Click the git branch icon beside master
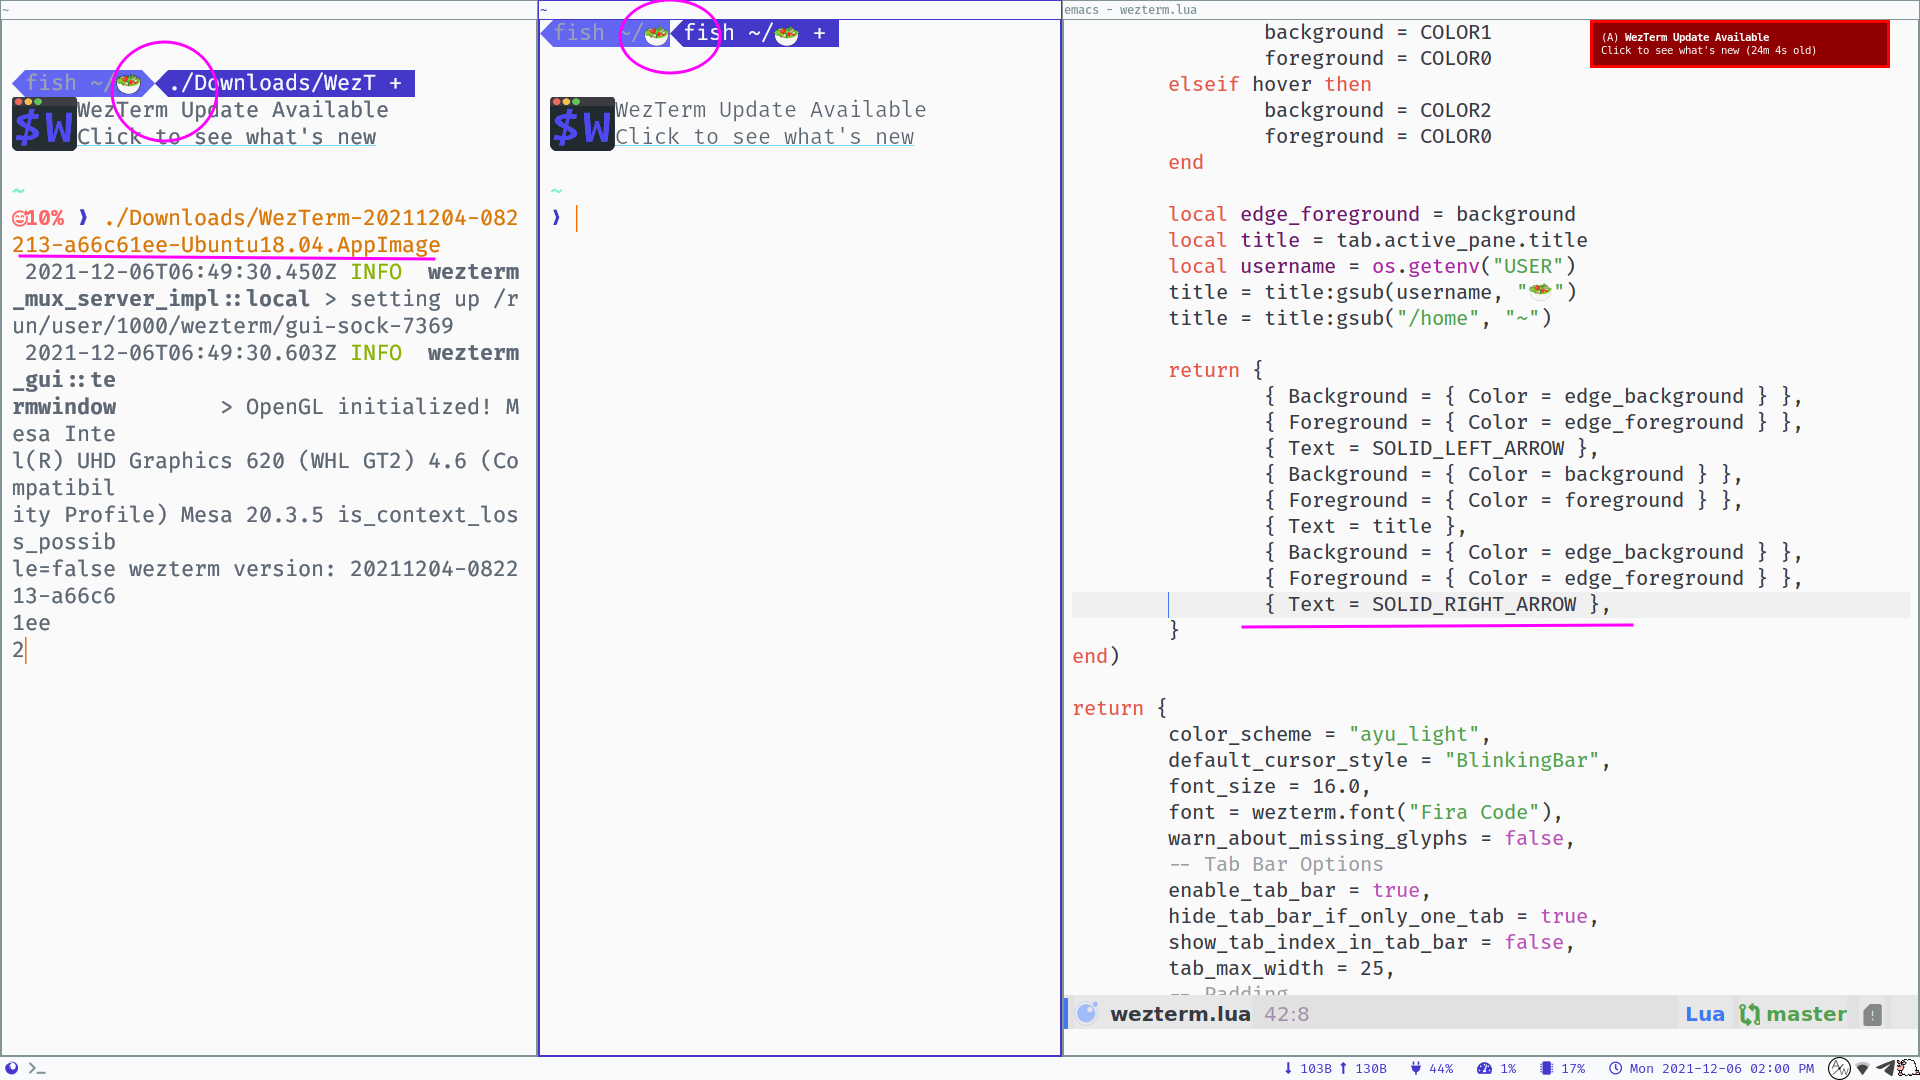The width and height of the screenshot is (1920, 1080). click(1750, 1014)
